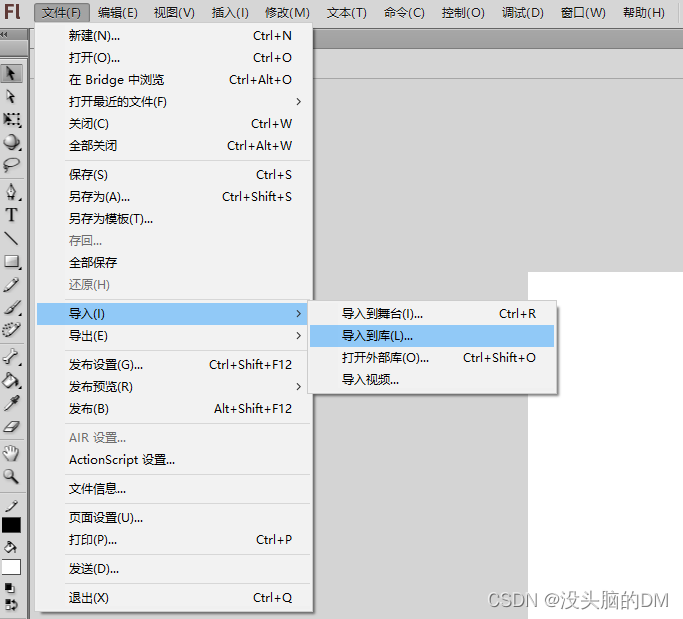
Task: Select the Text tool
Action: click(x=11, y=215)
